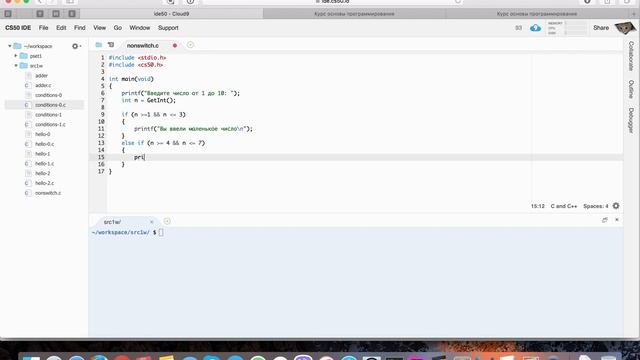Open a new Safari tab with plus
Image resolution: width=640 pixels, height=360 pixels.
pos(634,13)
